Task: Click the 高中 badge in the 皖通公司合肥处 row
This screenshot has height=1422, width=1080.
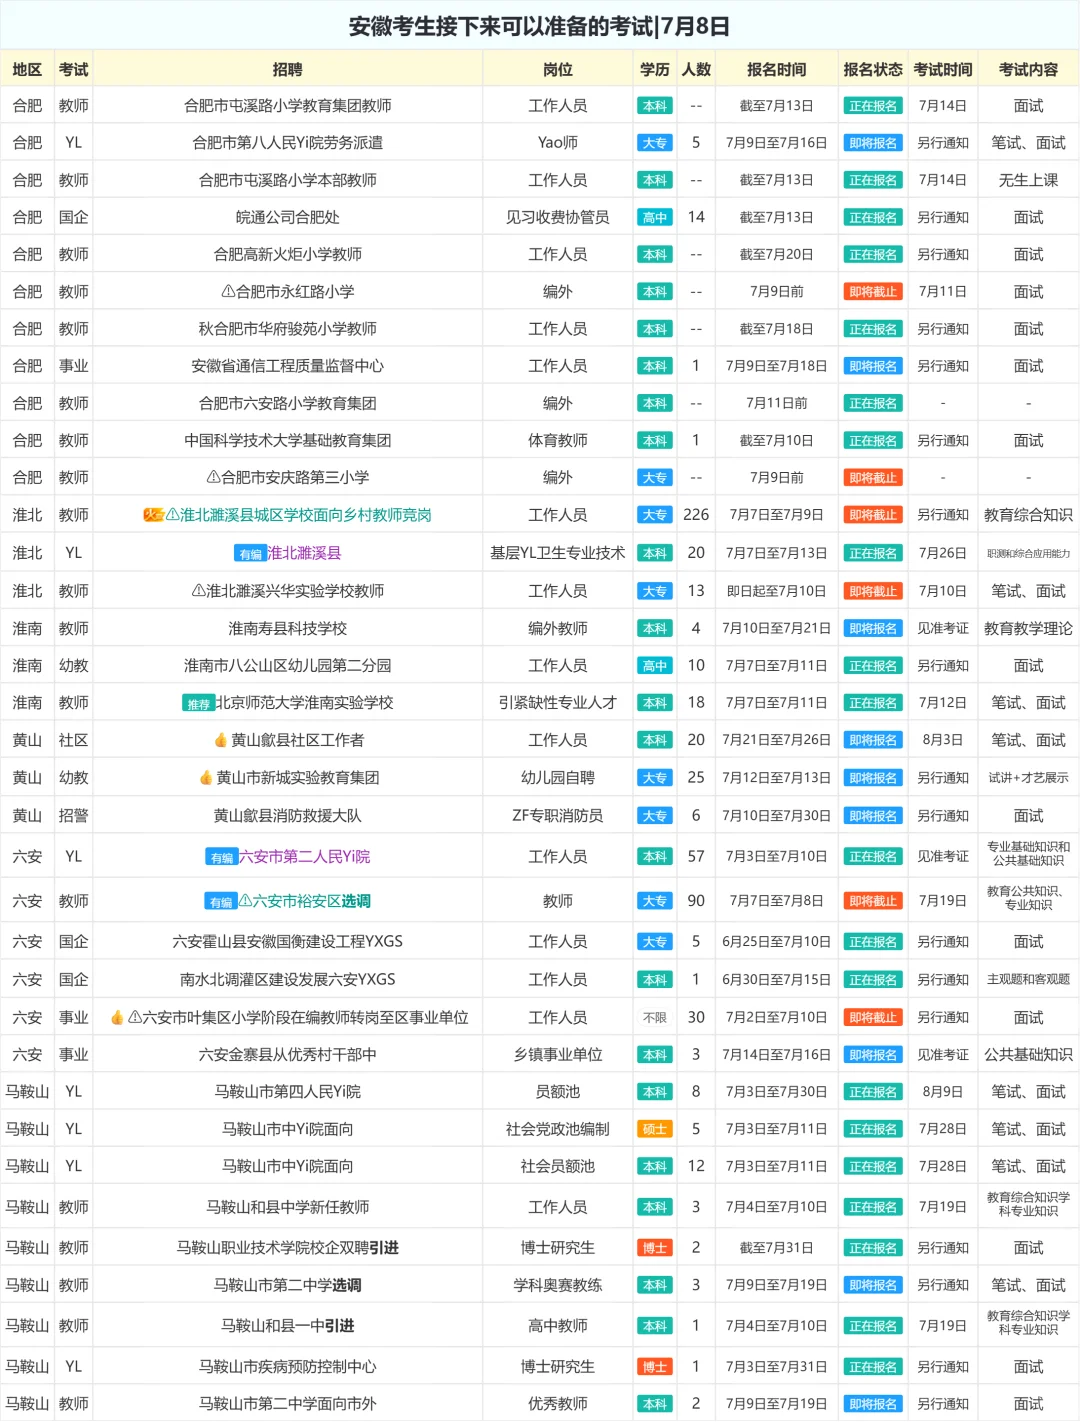Action: (x=655, y=217)
